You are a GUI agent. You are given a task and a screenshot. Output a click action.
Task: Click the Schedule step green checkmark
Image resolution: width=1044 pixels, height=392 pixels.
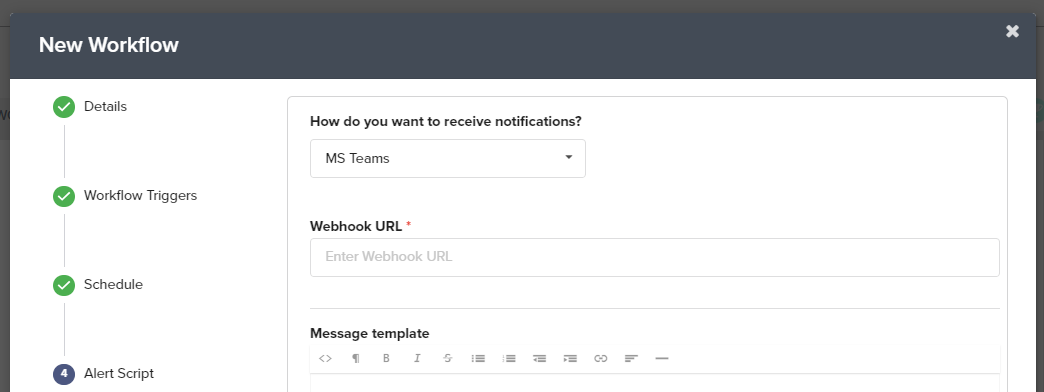(64, 285)
